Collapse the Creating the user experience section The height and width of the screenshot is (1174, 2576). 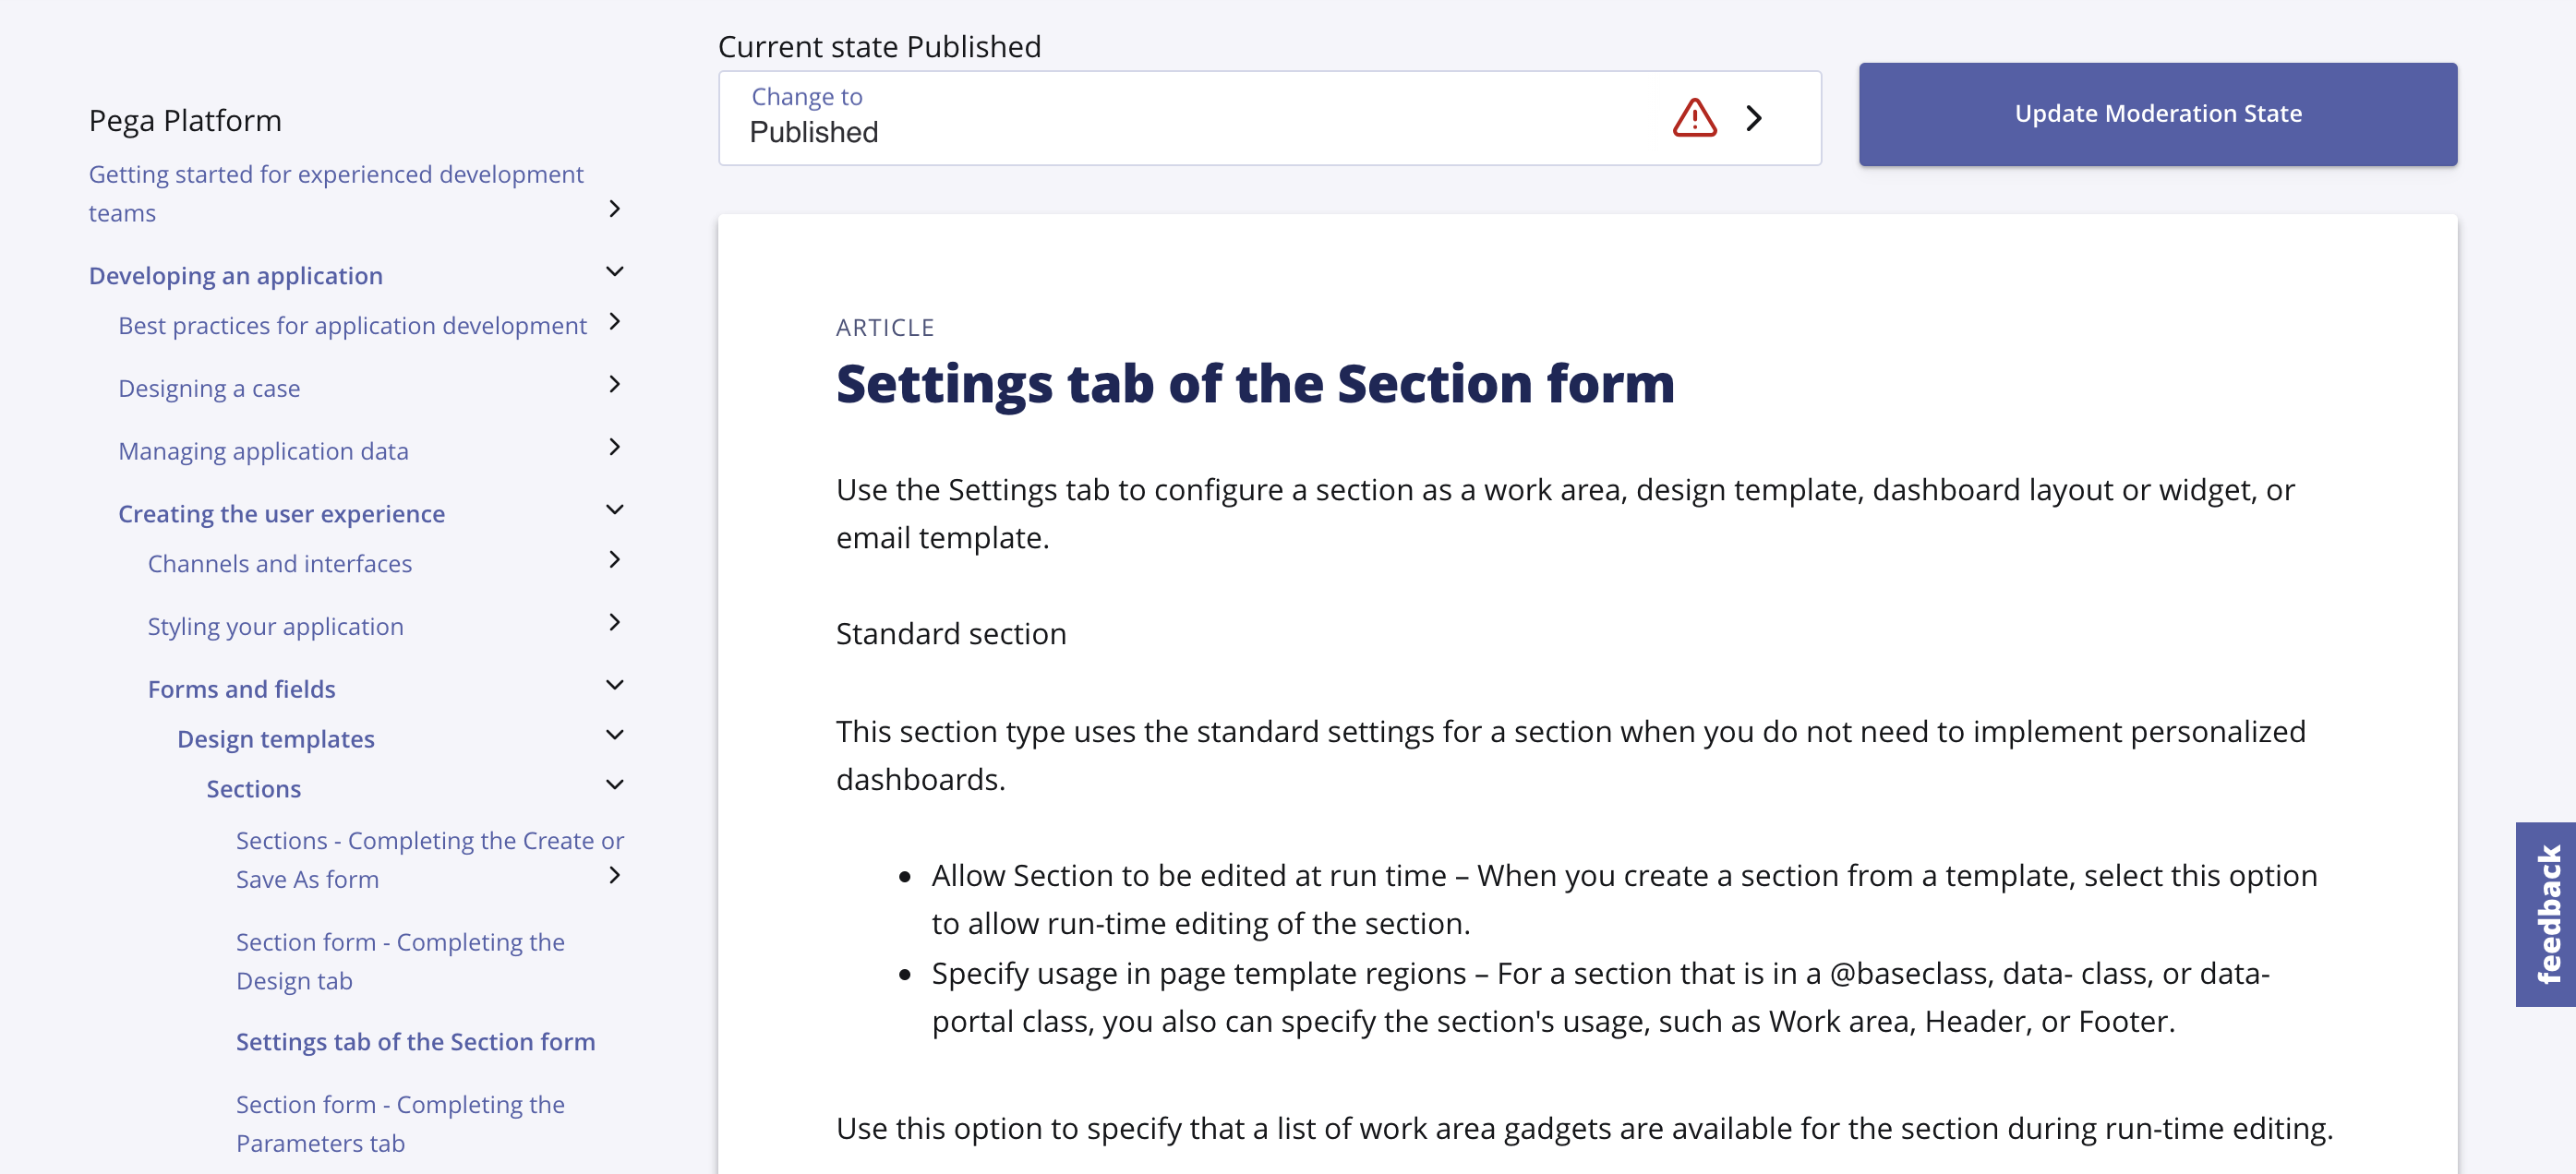tap(615, 509)
